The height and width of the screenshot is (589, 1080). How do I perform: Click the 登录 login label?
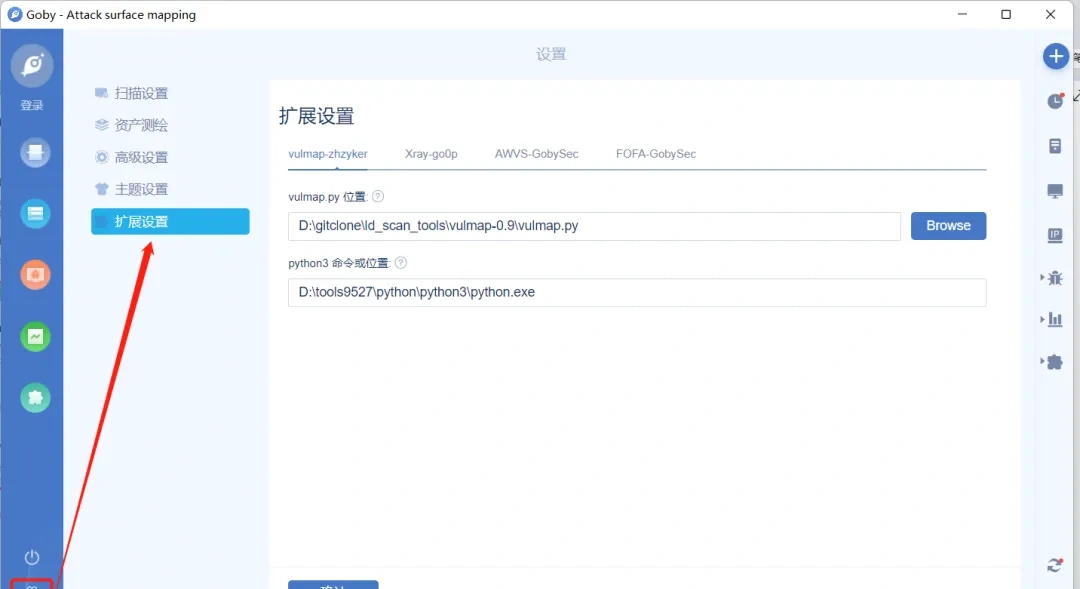[x=32, y=105]
